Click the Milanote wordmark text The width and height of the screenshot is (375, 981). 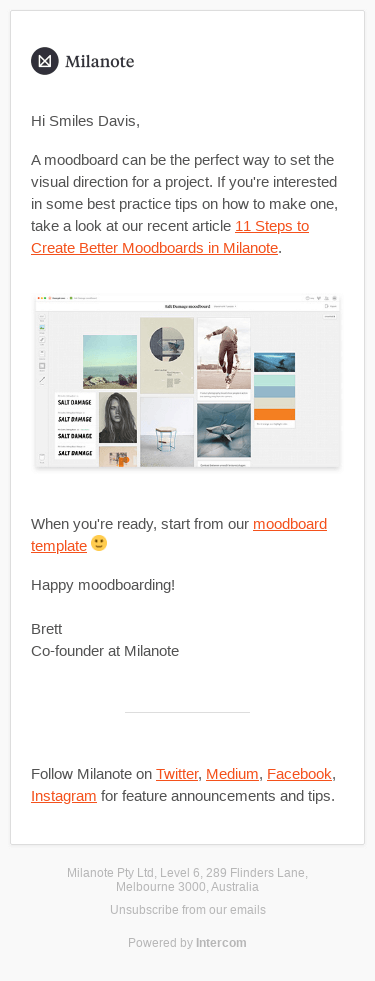[100, 61]
